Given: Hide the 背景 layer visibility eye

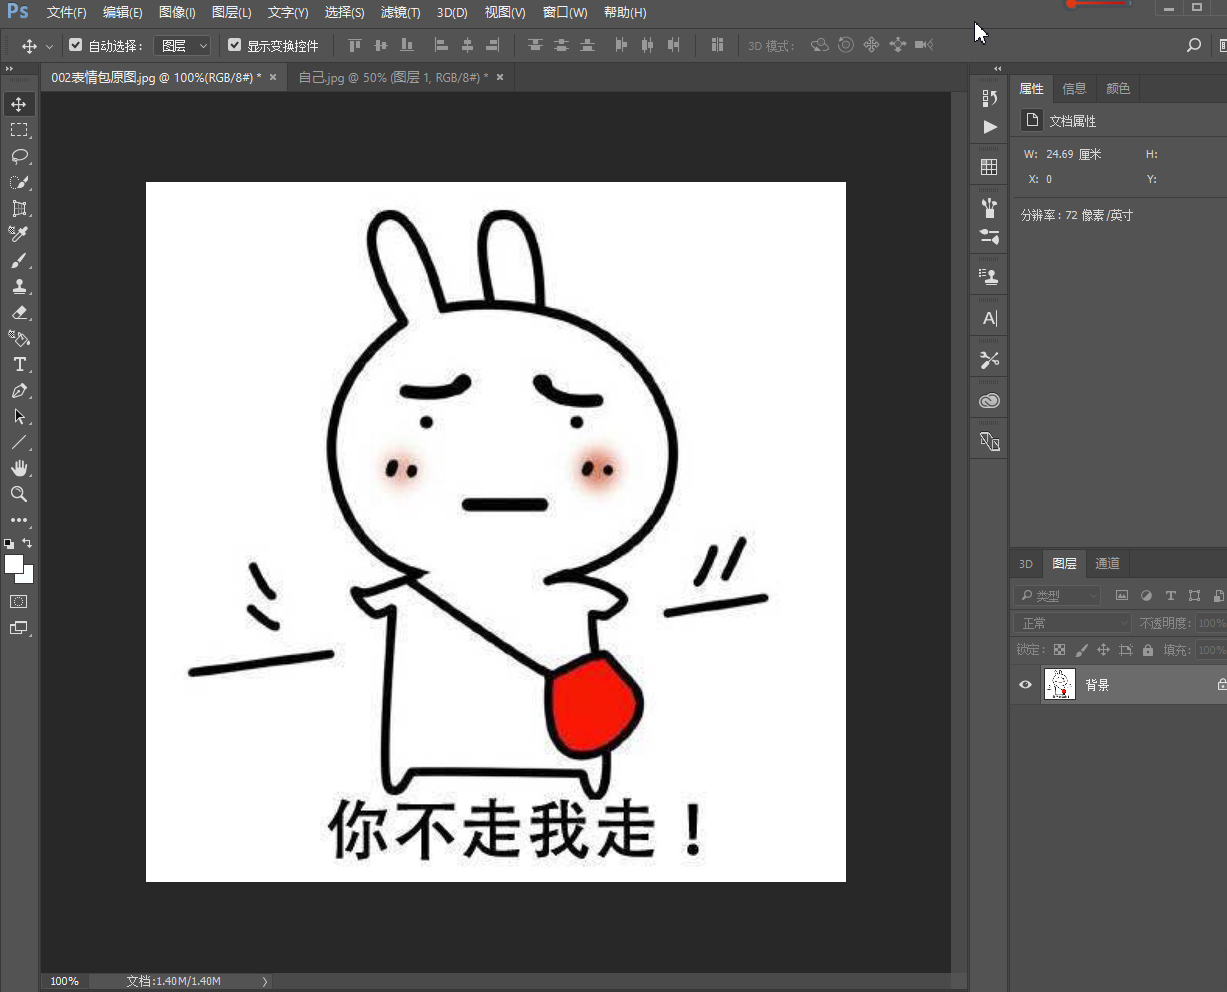Looking at the screenshot, I should click(x=1024, y=684).
